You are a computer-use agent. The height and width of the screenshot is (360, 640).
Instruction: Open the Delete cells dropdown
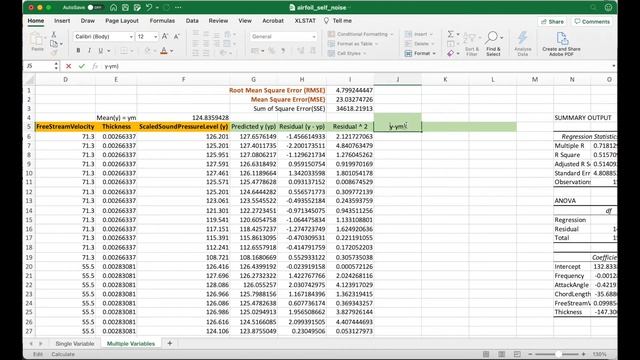[420, 44]
